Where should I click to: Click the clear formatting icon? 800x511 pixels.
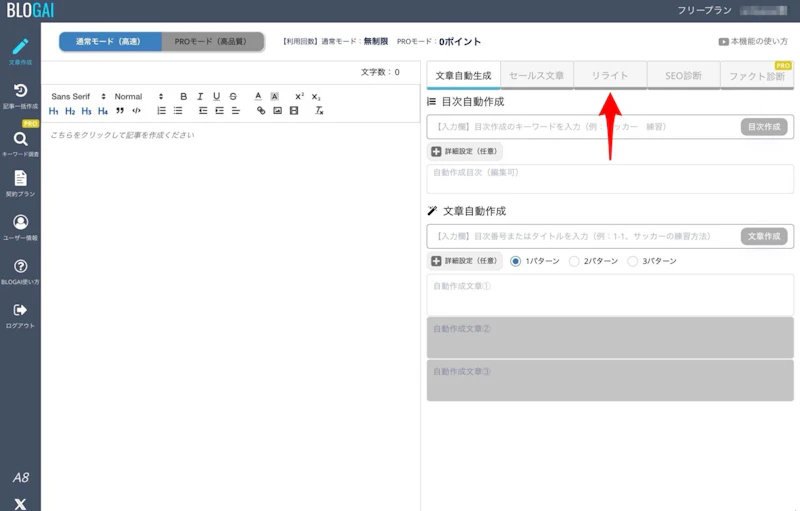319,111
